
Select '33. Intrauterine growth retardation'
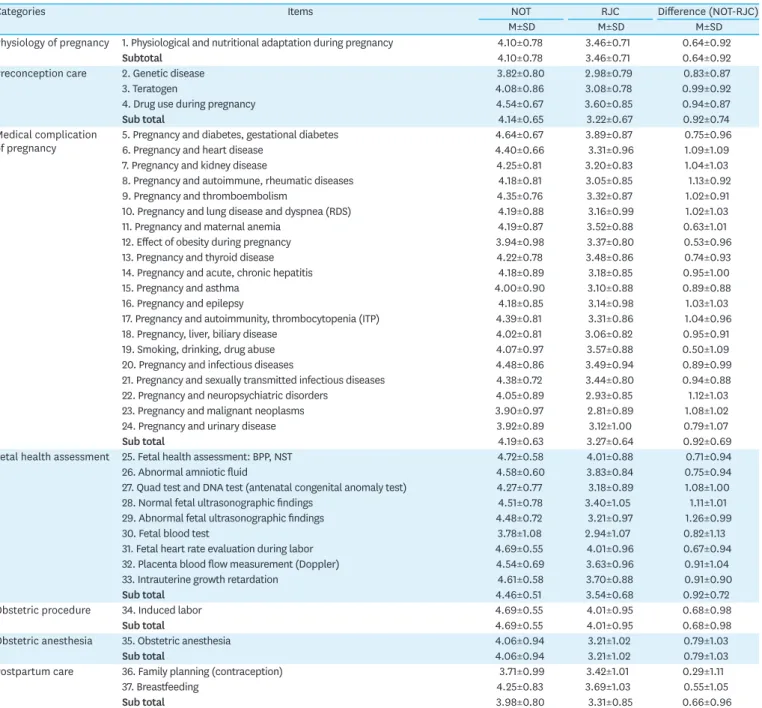click(200, 579)
